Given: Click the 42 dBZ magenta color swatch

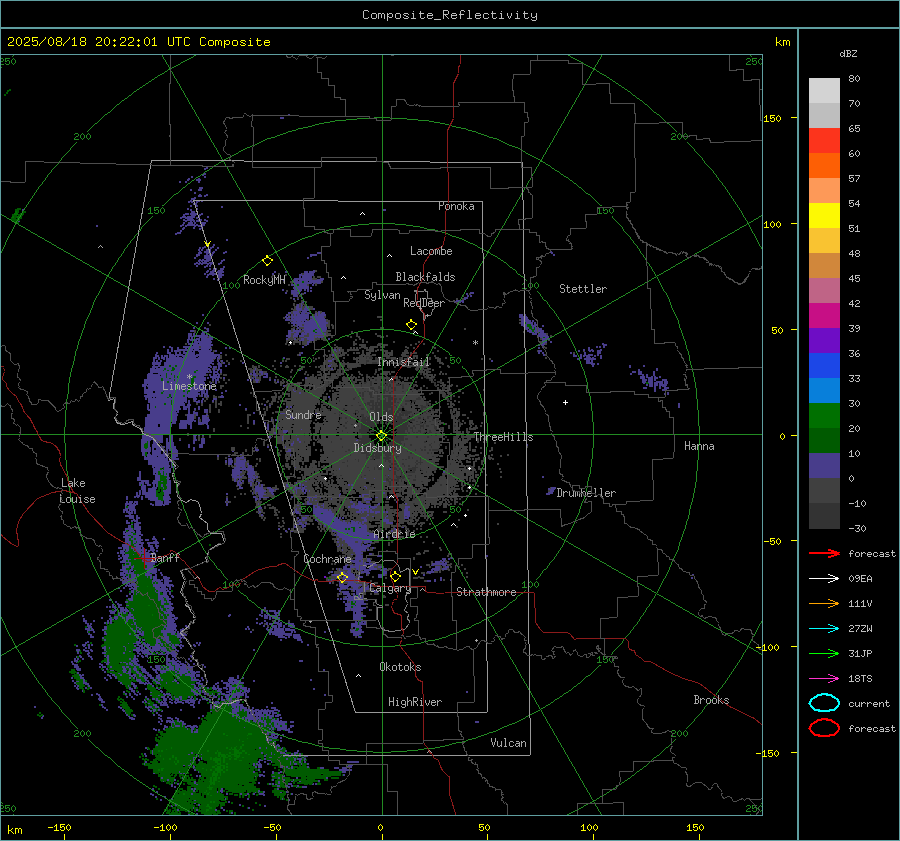Looking at the screenshot, I should coord(824,316).
